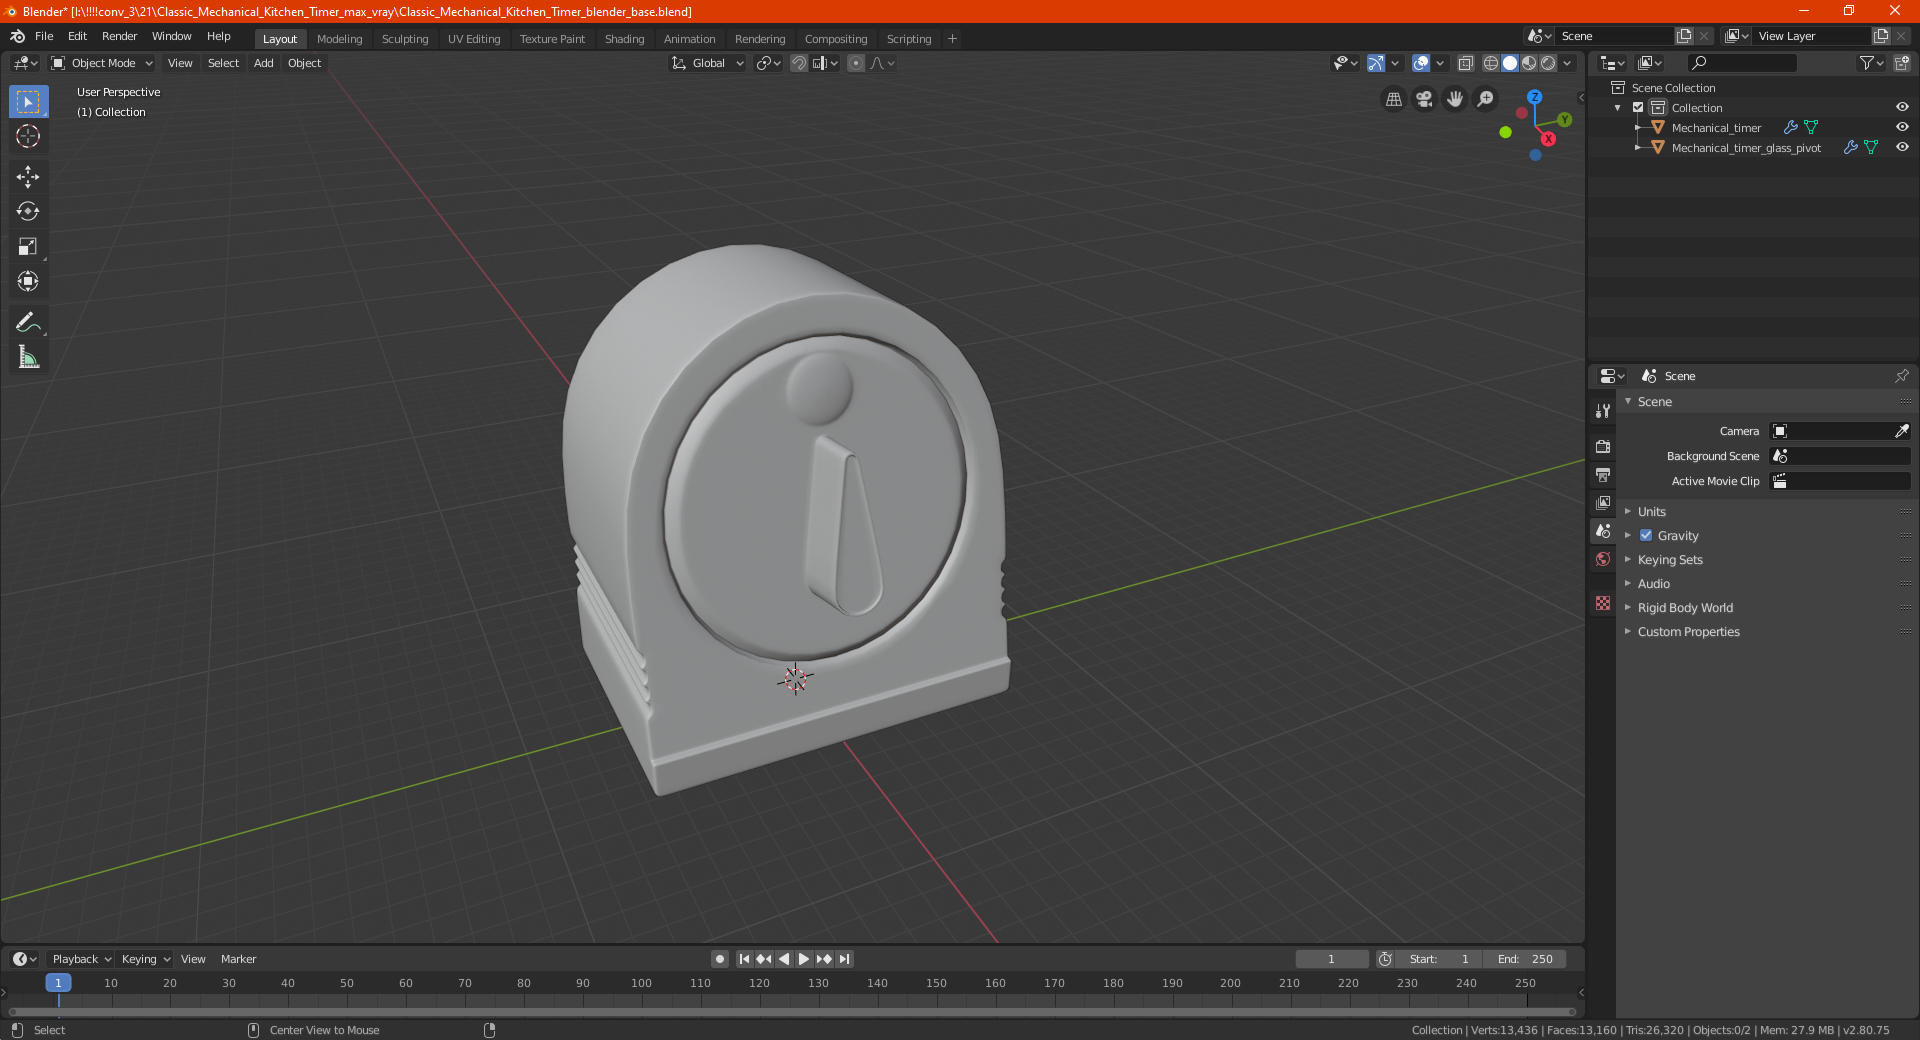Open the File menu
Image resolution: width=1920 pixels, height=1040 pixels.
click(44, 36)
